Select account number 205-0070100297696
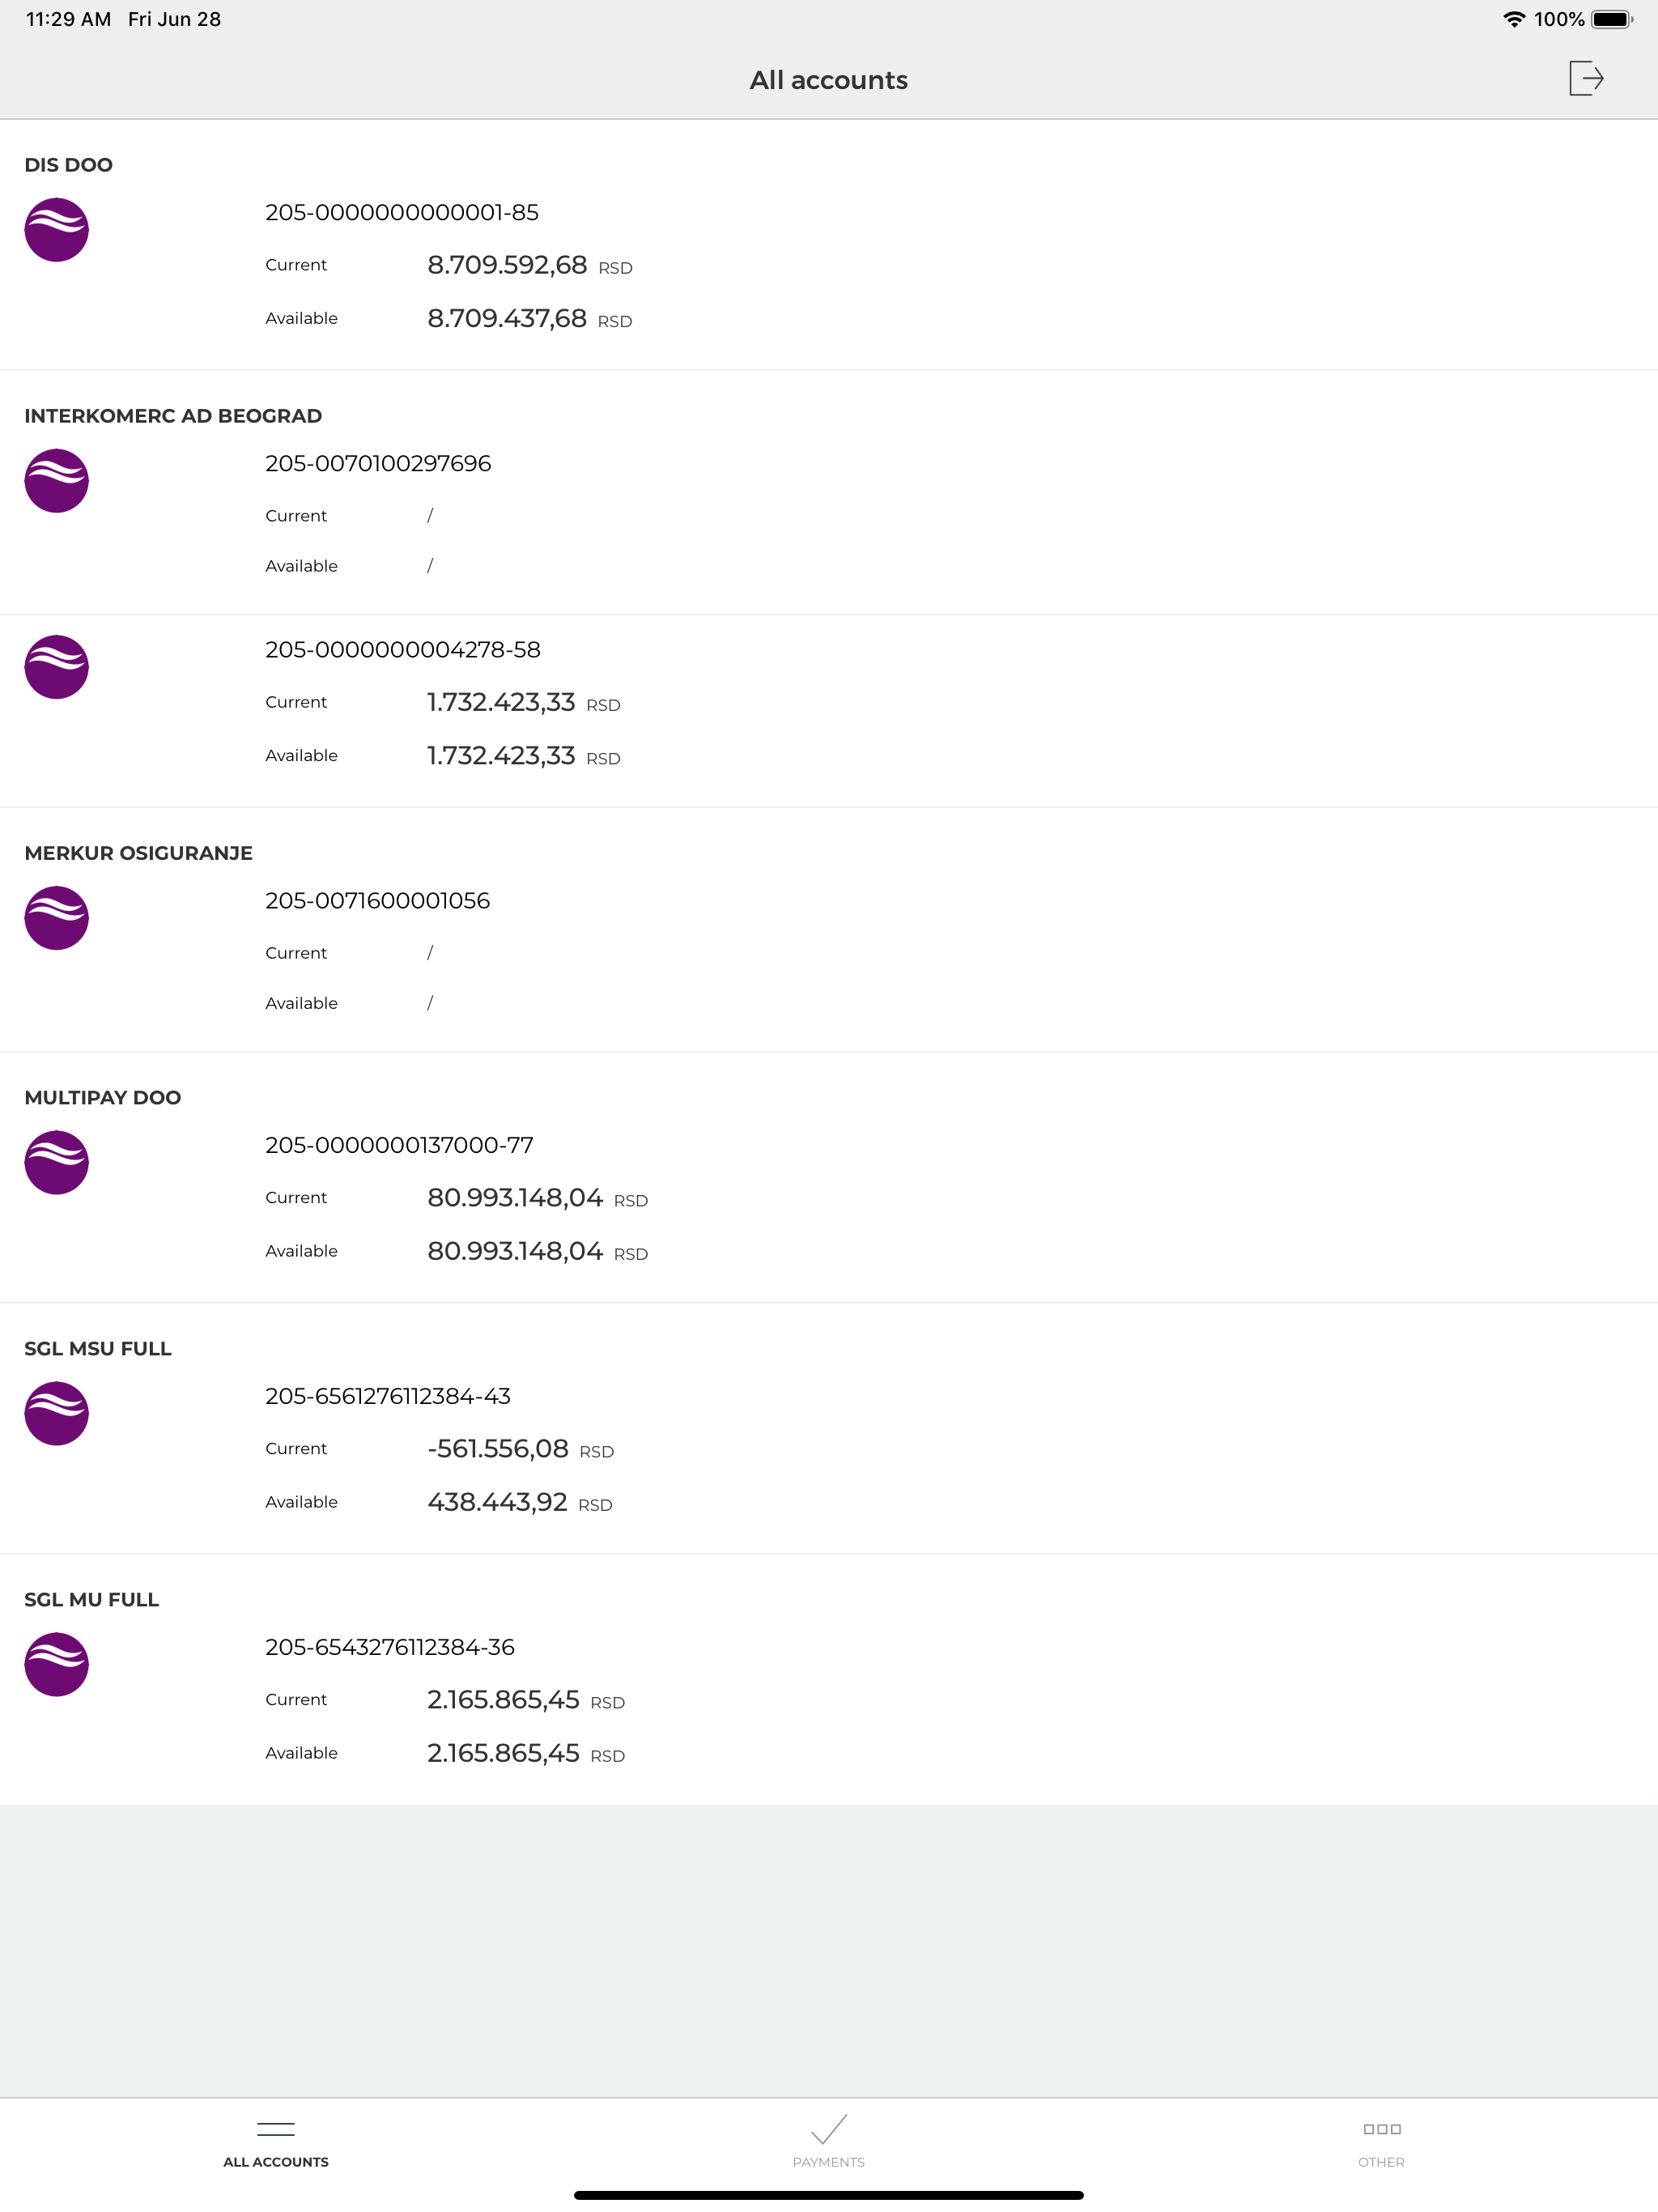 point(378,463)
